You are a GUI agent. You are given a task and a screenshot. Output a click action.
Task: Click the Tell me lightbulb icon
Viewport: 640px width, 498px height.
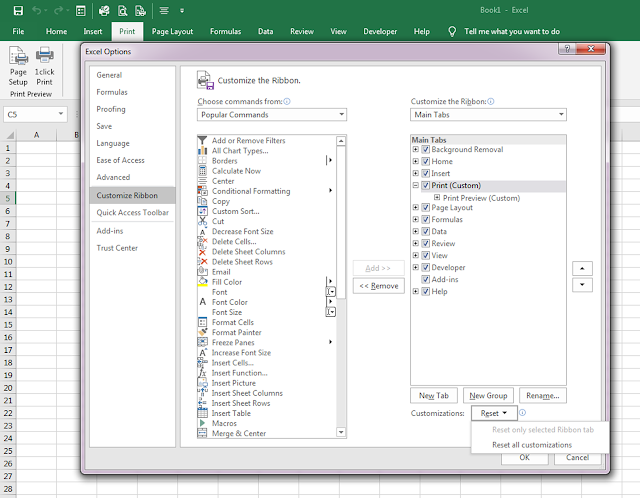tap(452, 31)
